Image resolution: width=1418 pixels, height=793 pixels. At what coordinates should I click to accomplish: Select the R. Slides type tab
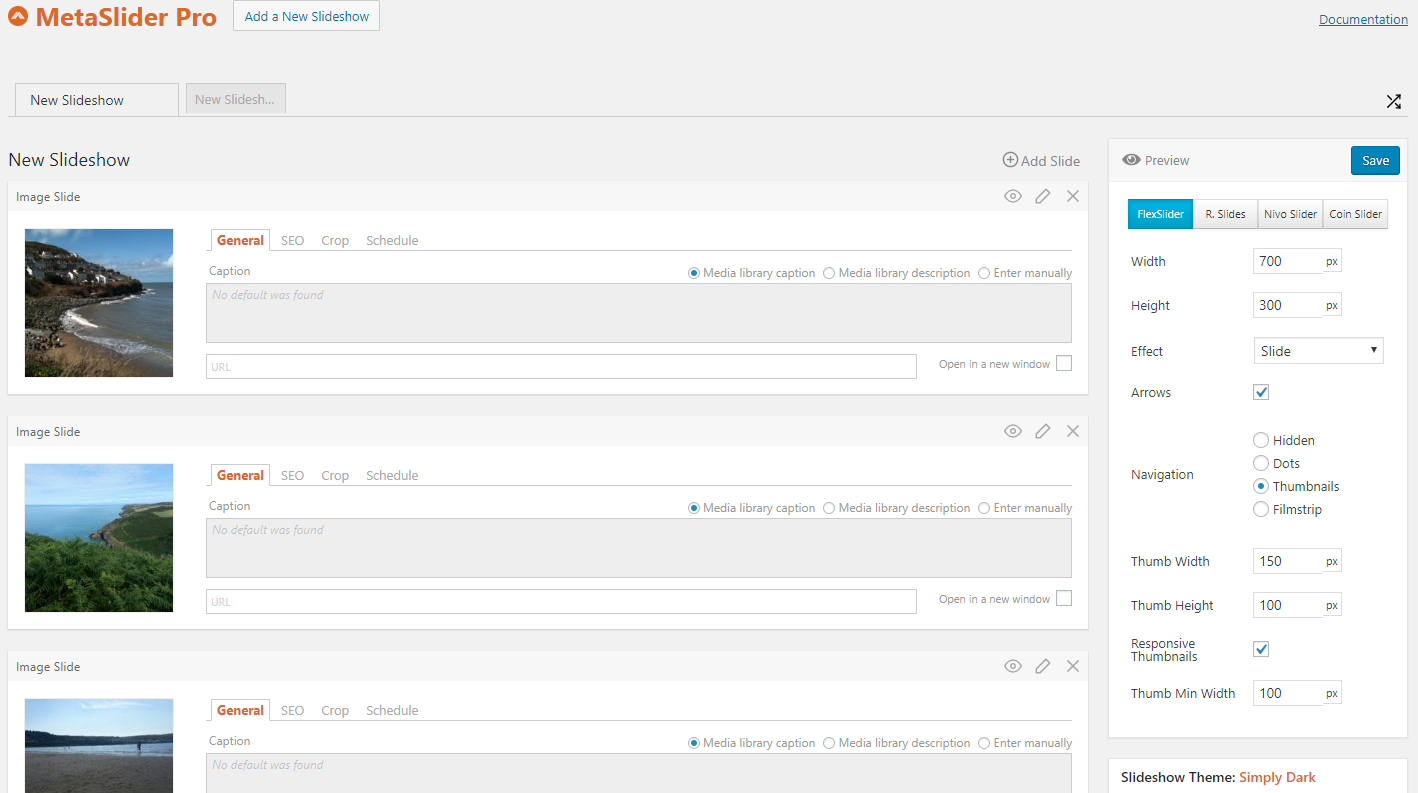[x=1225, y=214]
